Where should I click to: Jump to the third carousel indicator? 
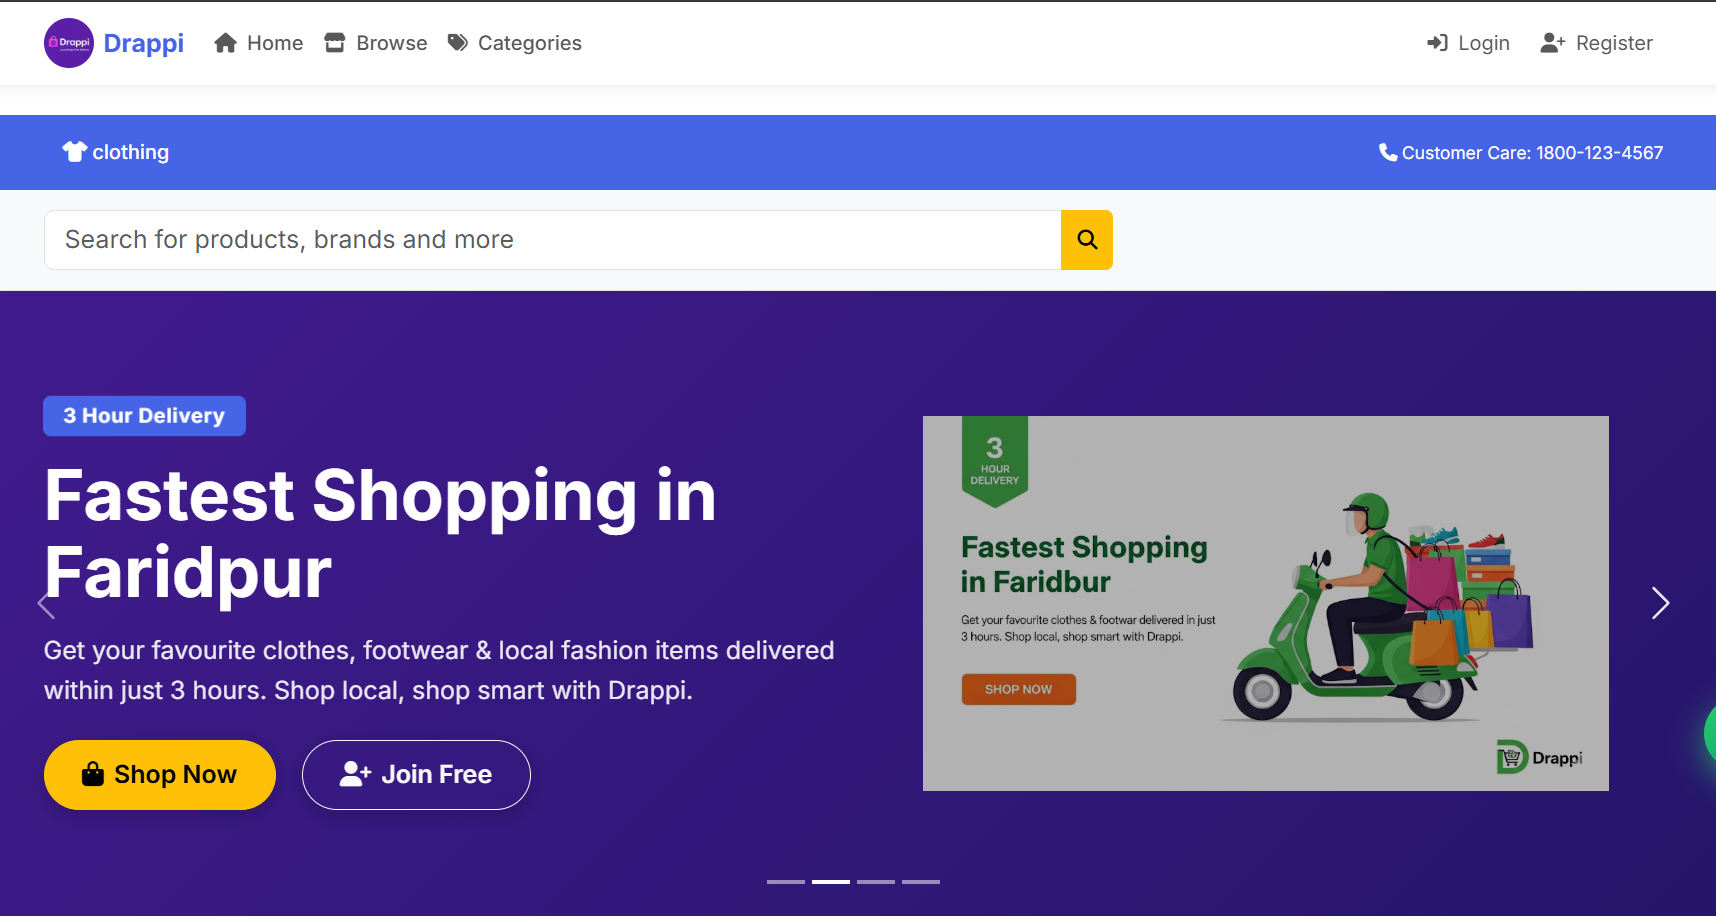pos(876,882)
